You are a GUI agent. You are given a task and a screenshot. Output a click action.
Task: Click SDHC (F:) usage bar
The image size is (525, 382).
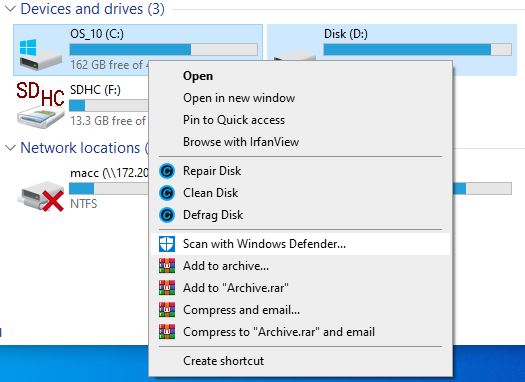[x=109, y=105]
